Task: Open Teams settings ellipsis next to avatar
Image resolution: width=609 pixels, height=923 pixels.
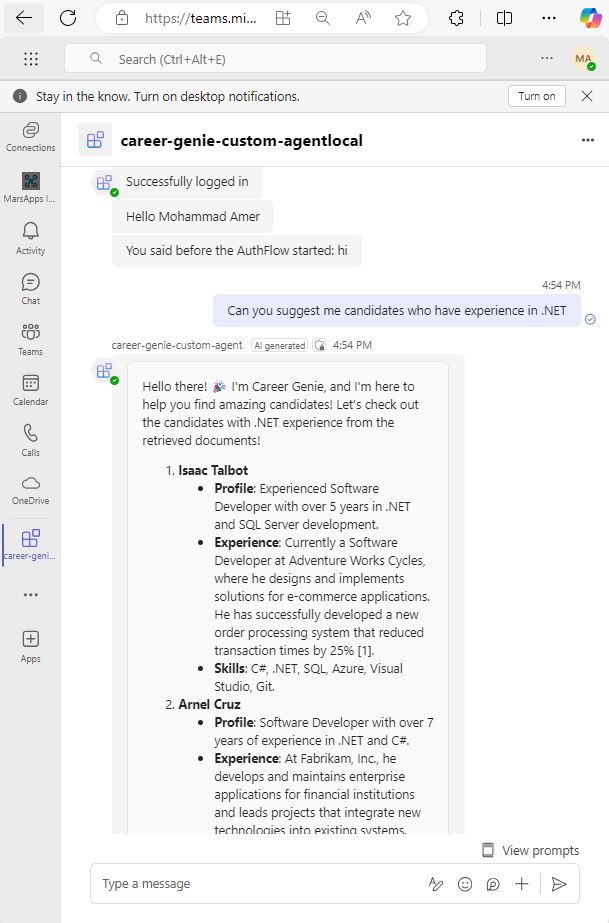Action: (x=547, y=58)
